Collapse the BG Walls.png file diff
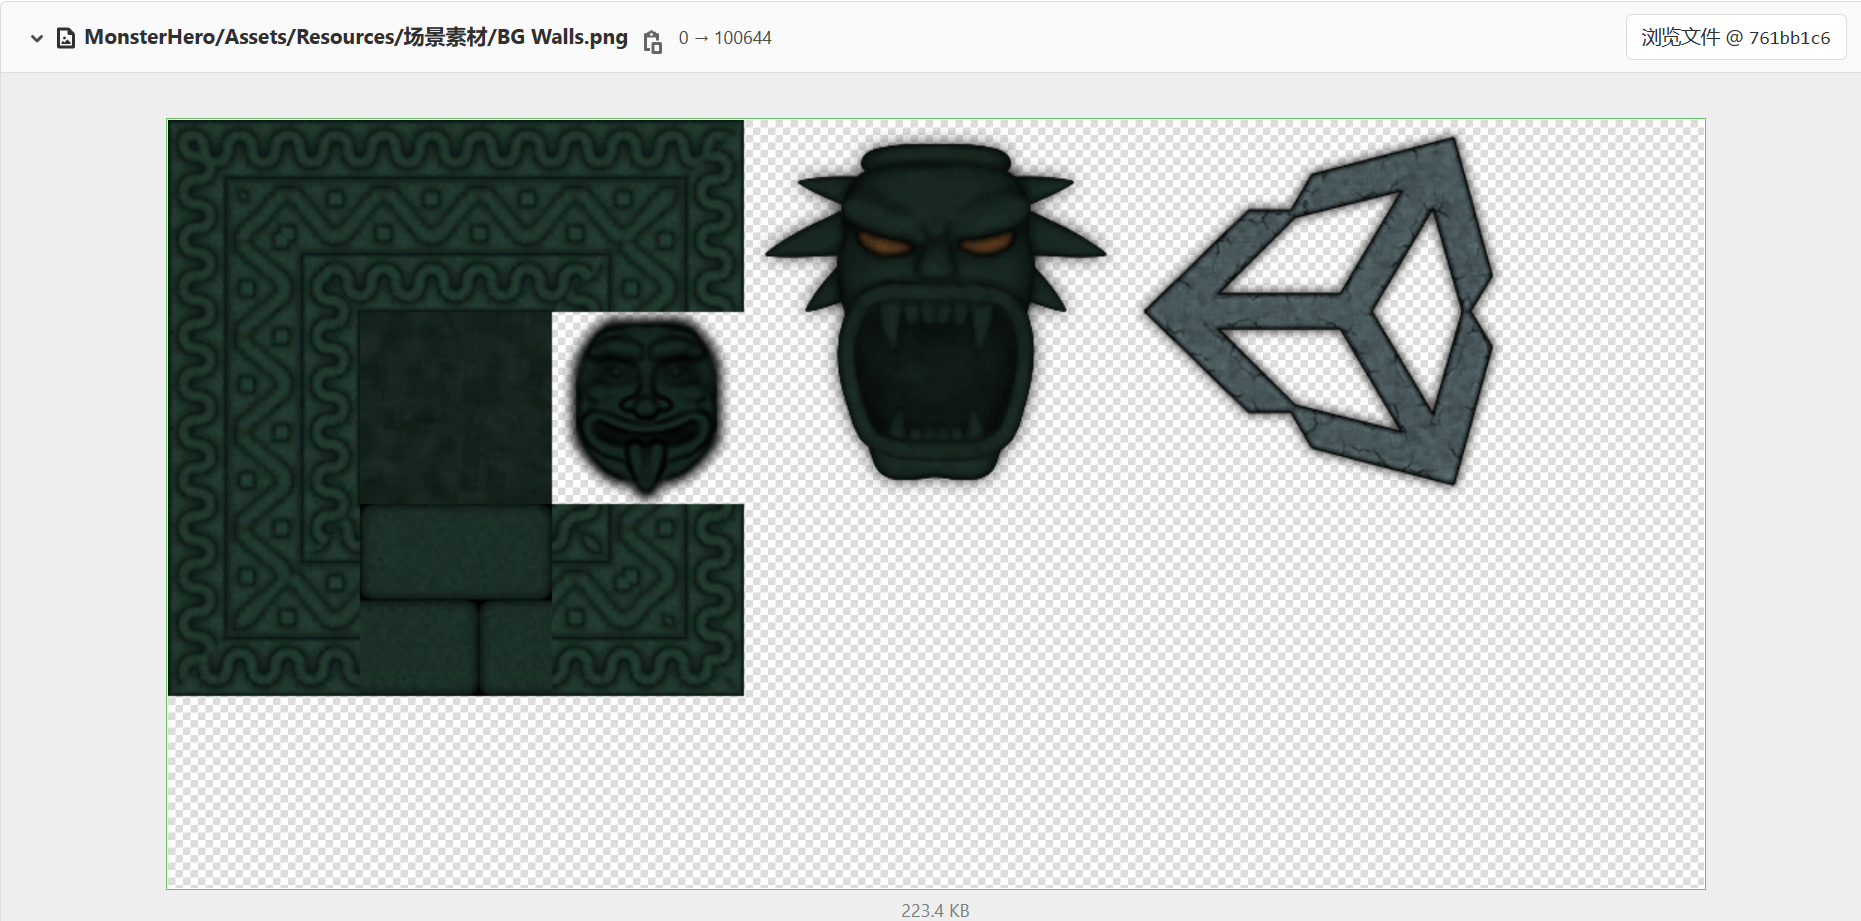 (37, 38)
